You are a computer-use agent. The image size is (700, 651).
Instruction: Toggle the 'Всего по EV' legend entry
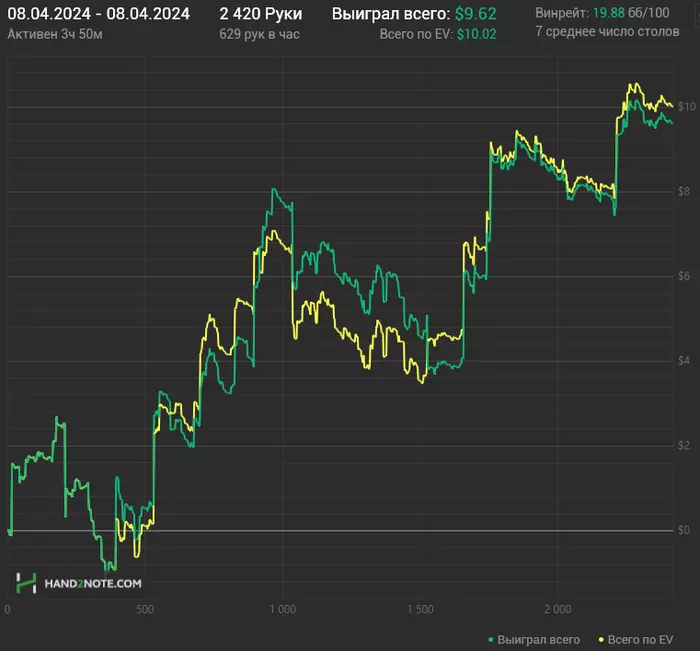(x=636, y=640)
